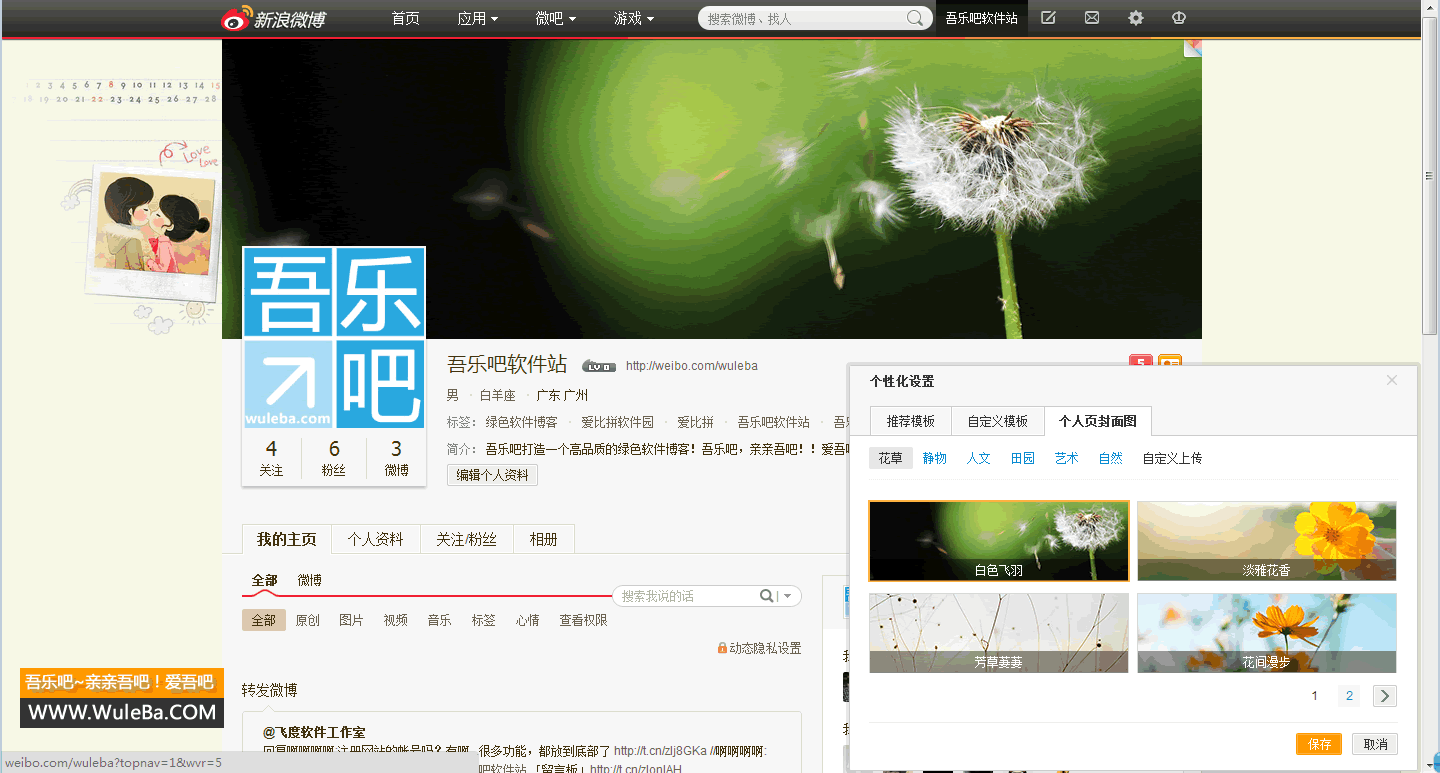Open the 相册 profile tab
1440x773 pixels.
[x=543, y=539]
